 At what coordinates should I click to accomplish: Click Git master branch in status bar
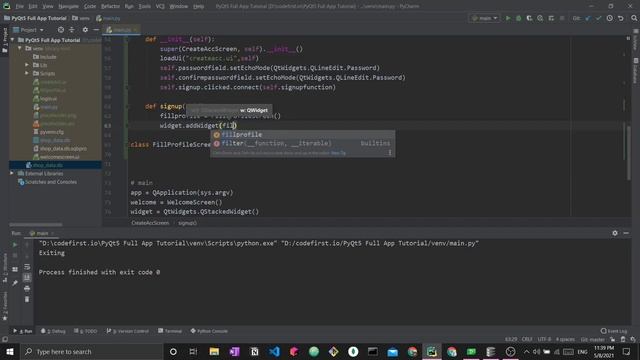click(x=593, y=340)
